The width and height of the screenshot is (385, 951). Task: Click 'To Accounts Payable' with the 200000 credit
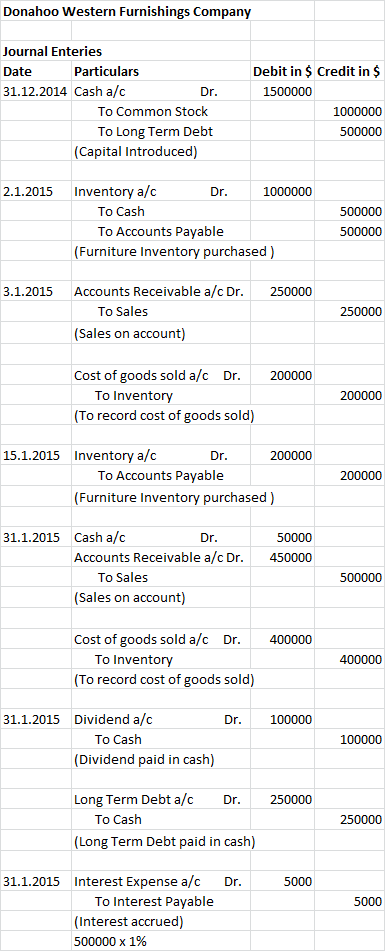[x=161, y=476]
